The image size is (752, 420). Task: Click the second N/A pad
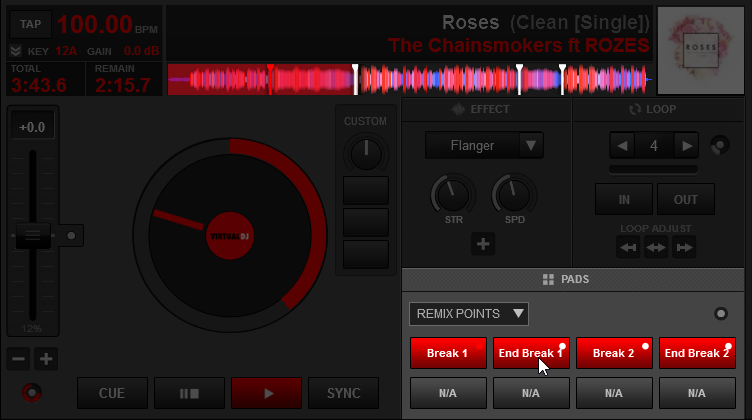pos(531,393)
